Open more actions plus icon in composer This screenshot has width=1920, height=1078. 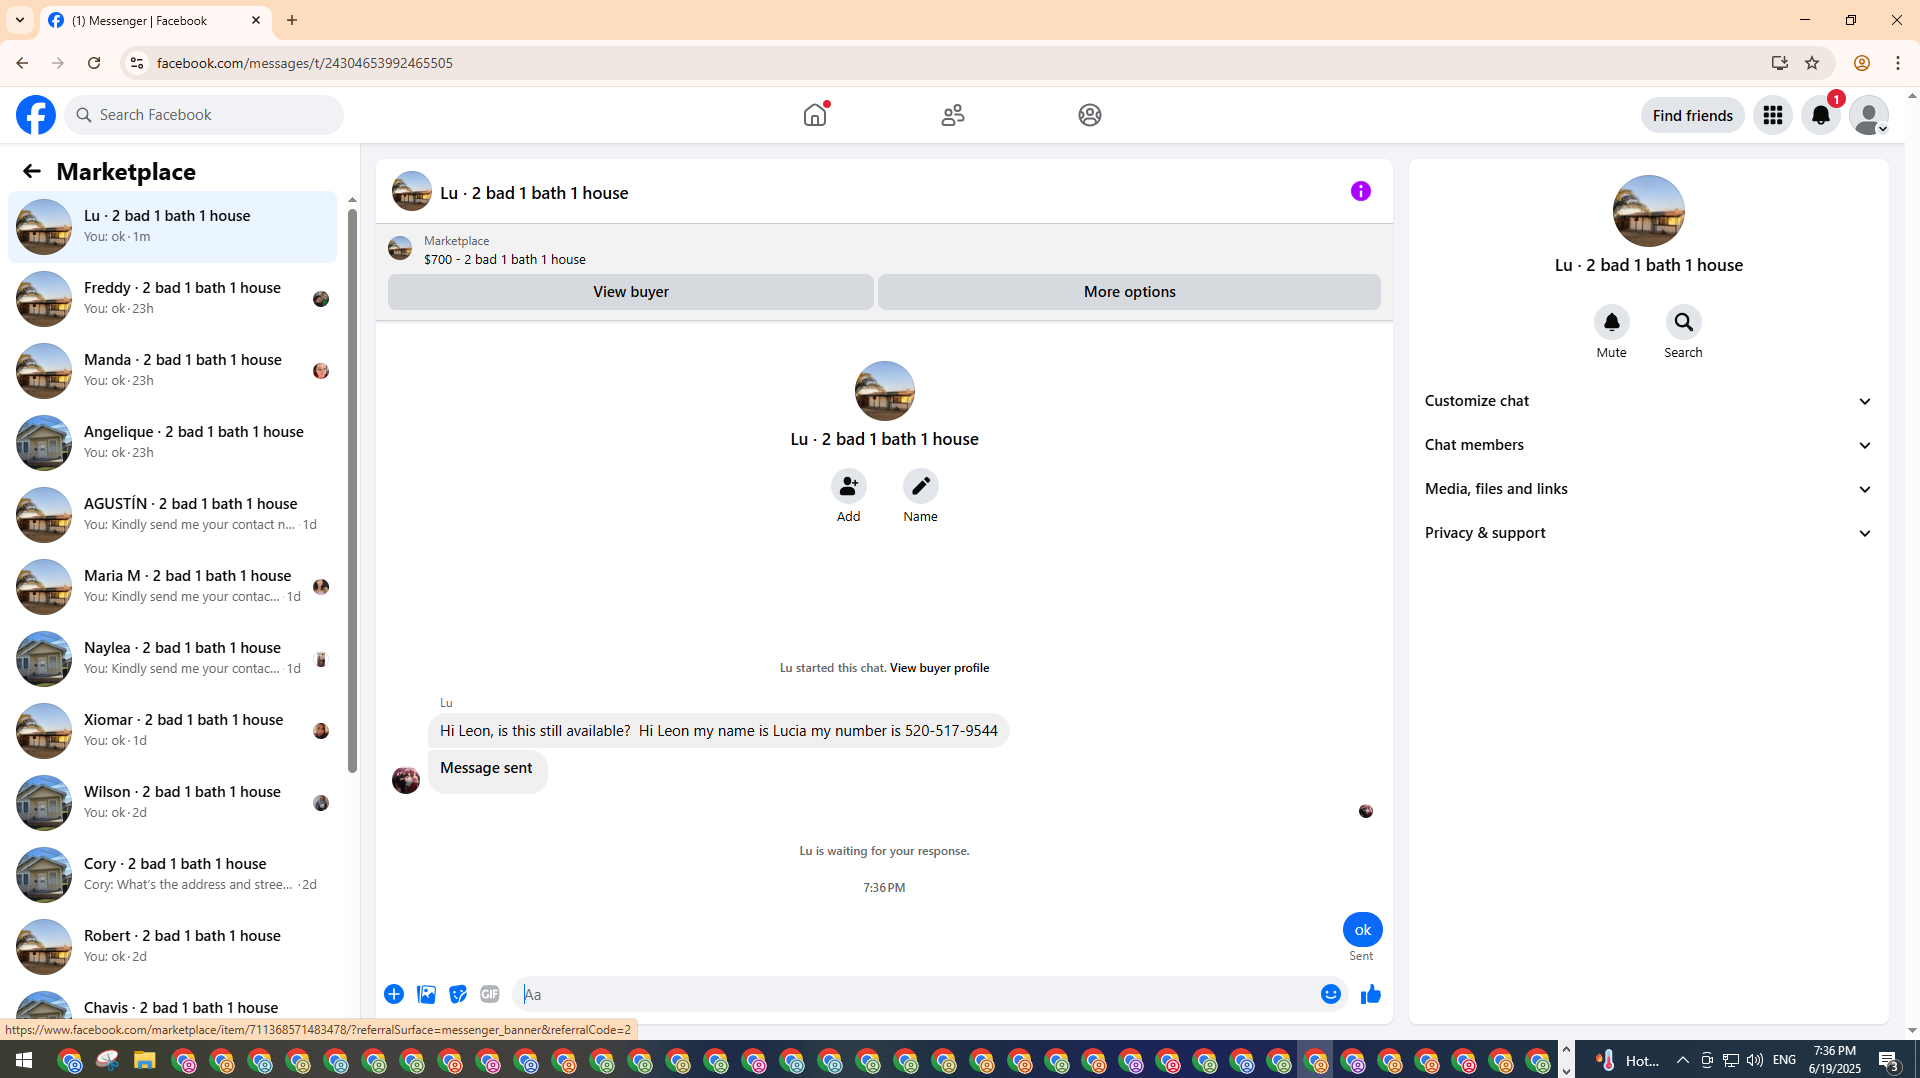click(x=394, y=994)
